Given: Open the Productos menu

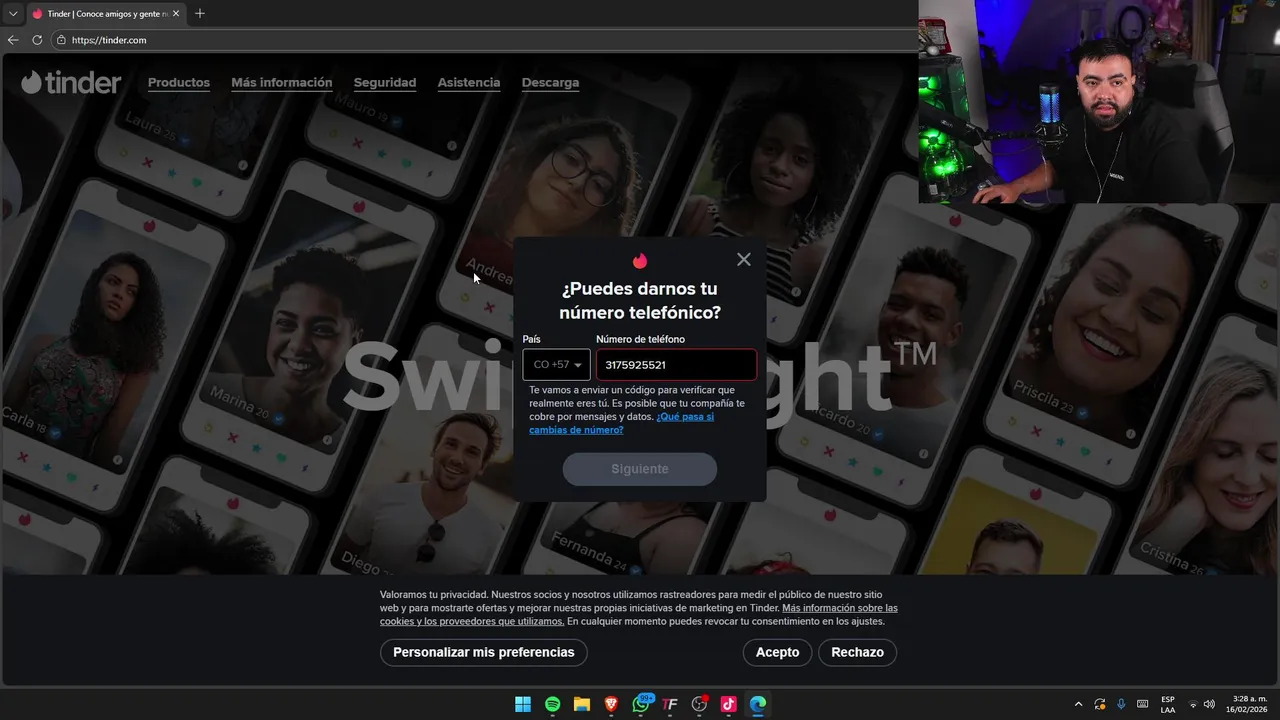Looking at the screenshot, I should (x=179, y=83).
